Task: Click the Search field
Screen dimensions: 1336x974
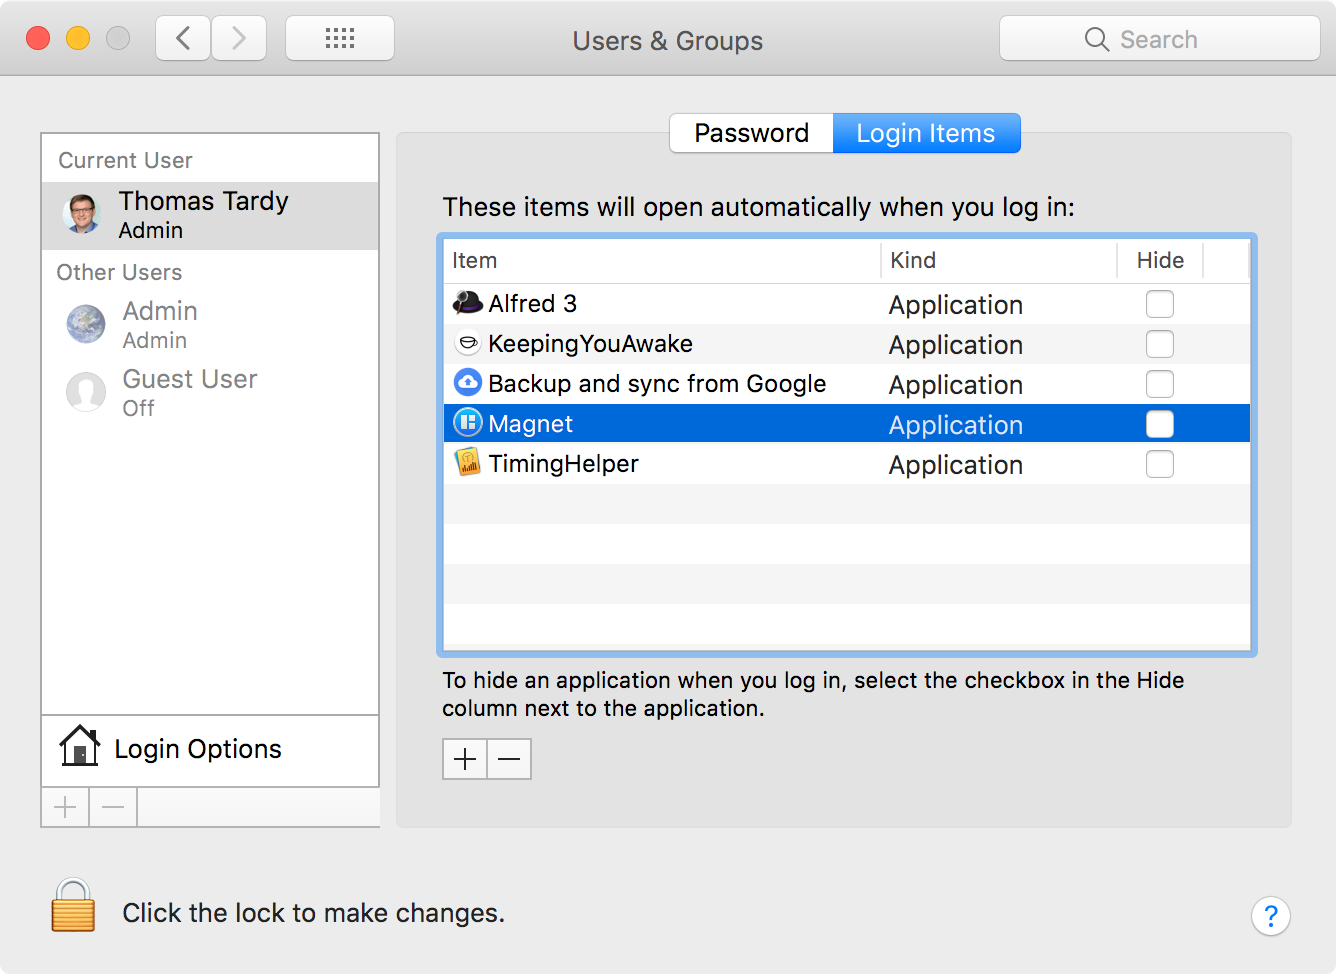Action: tap(1160, 39)
